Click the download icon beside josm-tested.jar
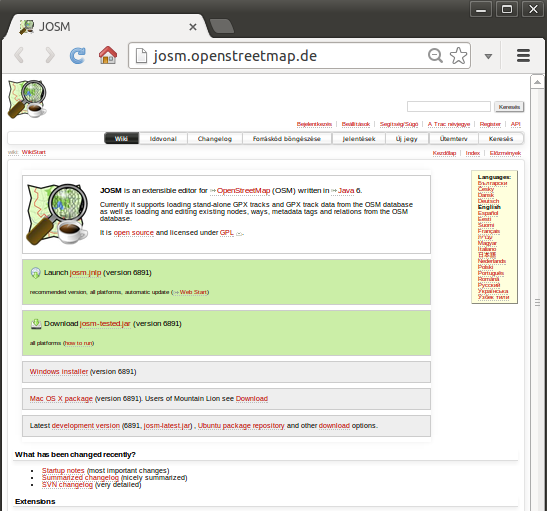This screenshot has width=547, height=511. pos(36,324)
